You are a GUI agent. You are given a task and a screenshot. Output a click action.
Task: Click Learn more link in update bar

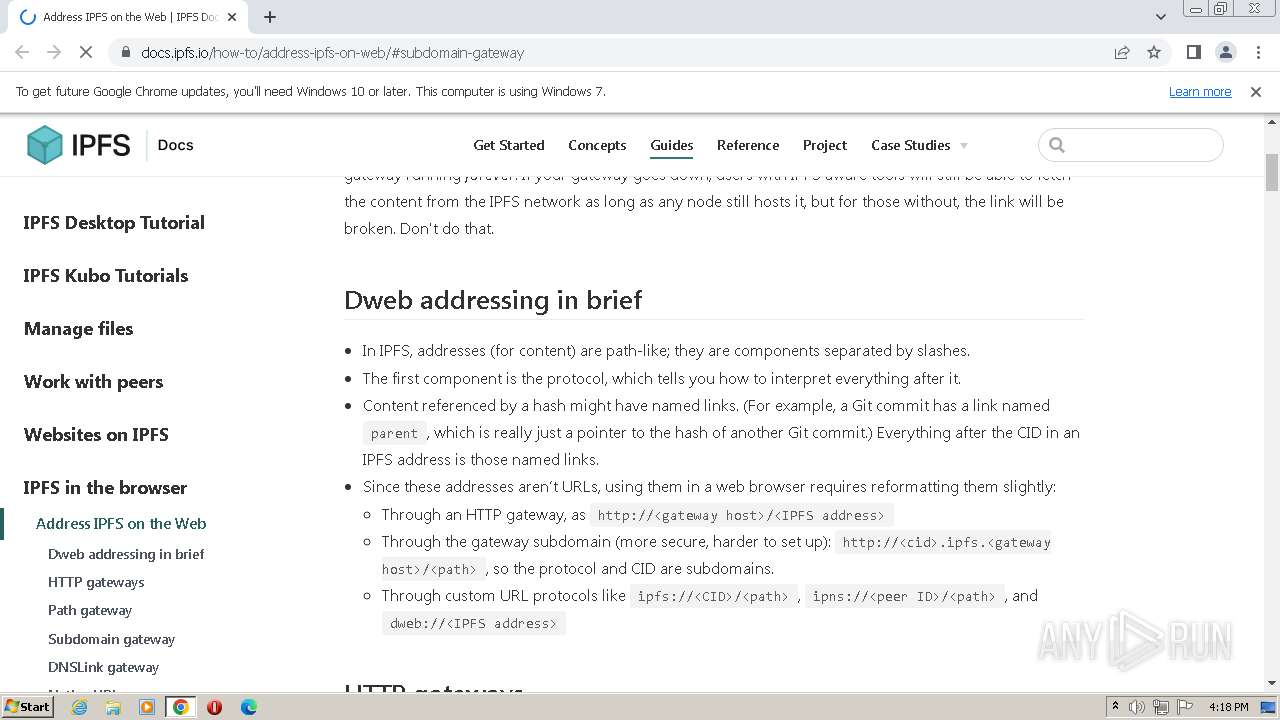tap(1200, 92)
